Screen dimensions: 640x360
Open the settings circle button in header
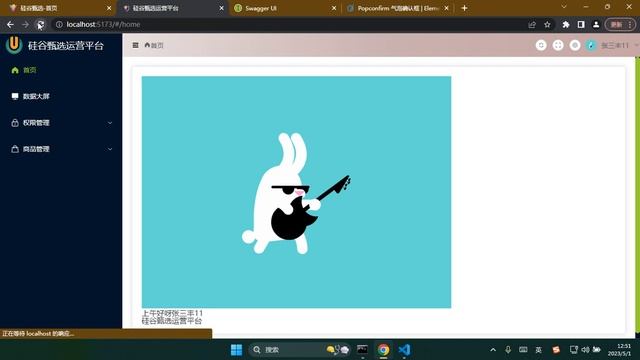point(575,45)
